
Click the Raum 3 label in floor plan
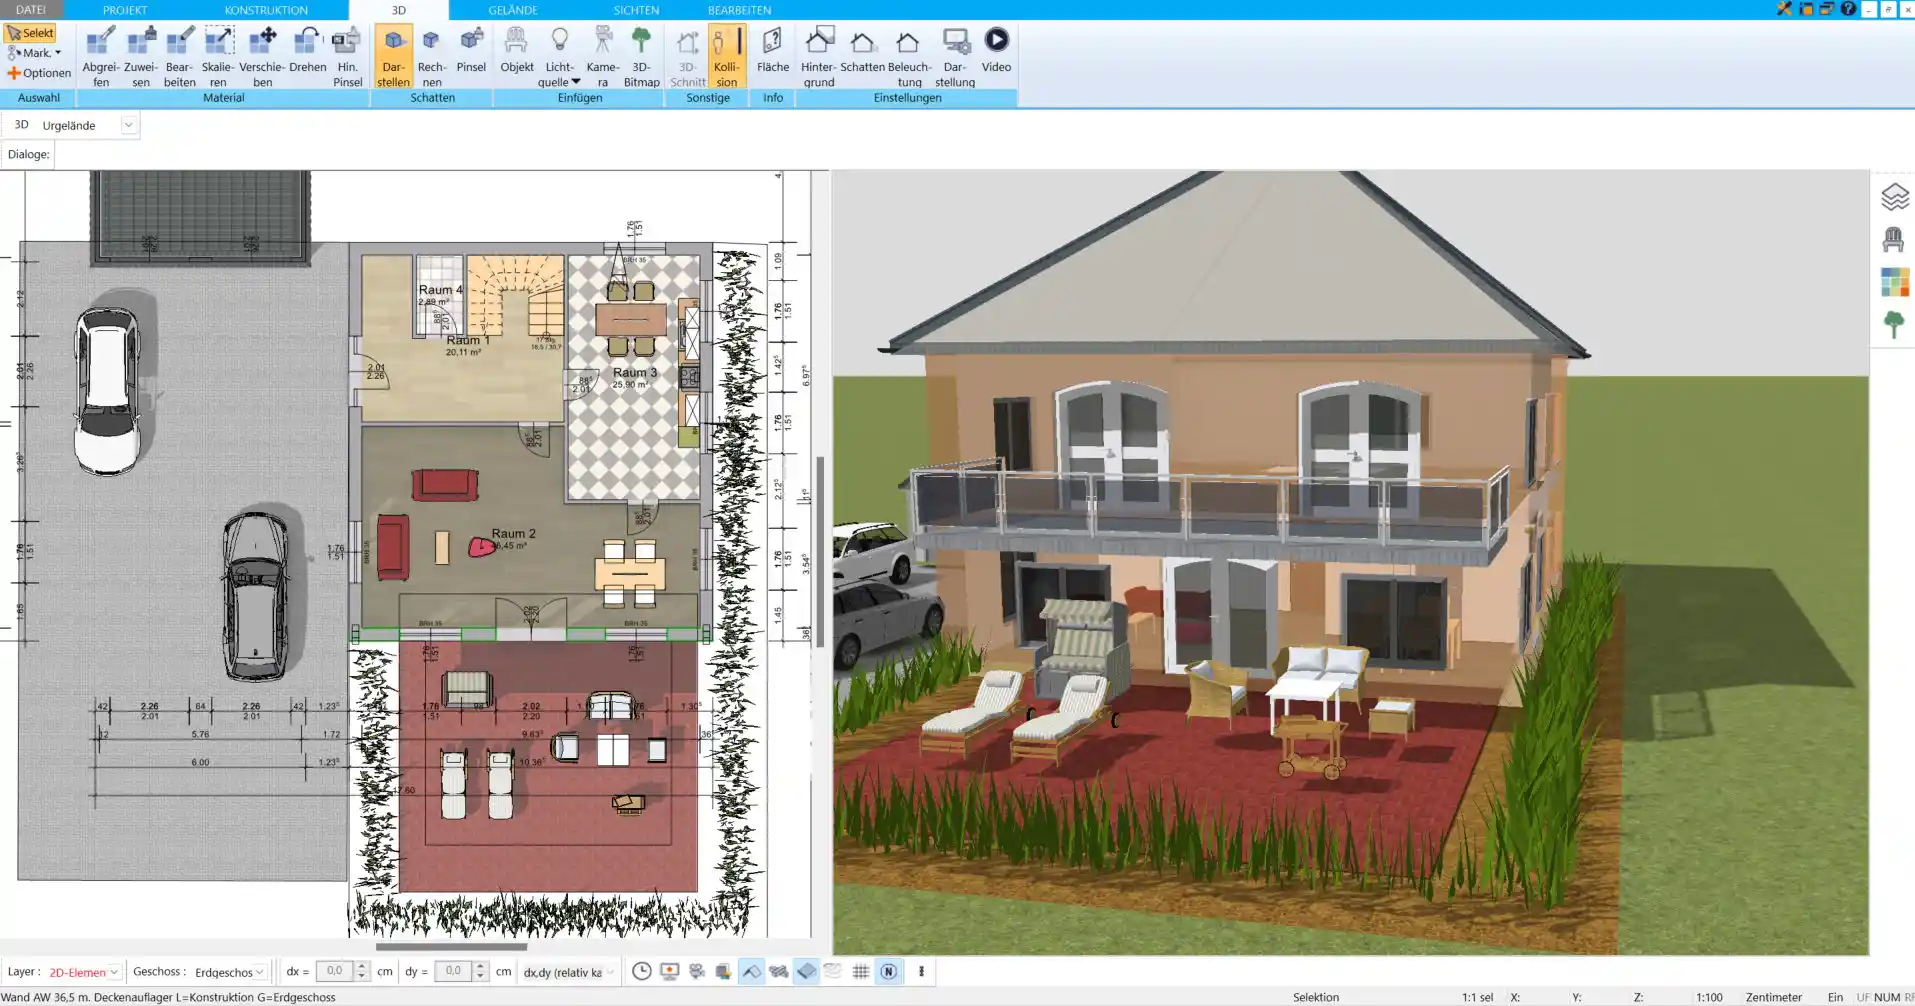(635, 372)
